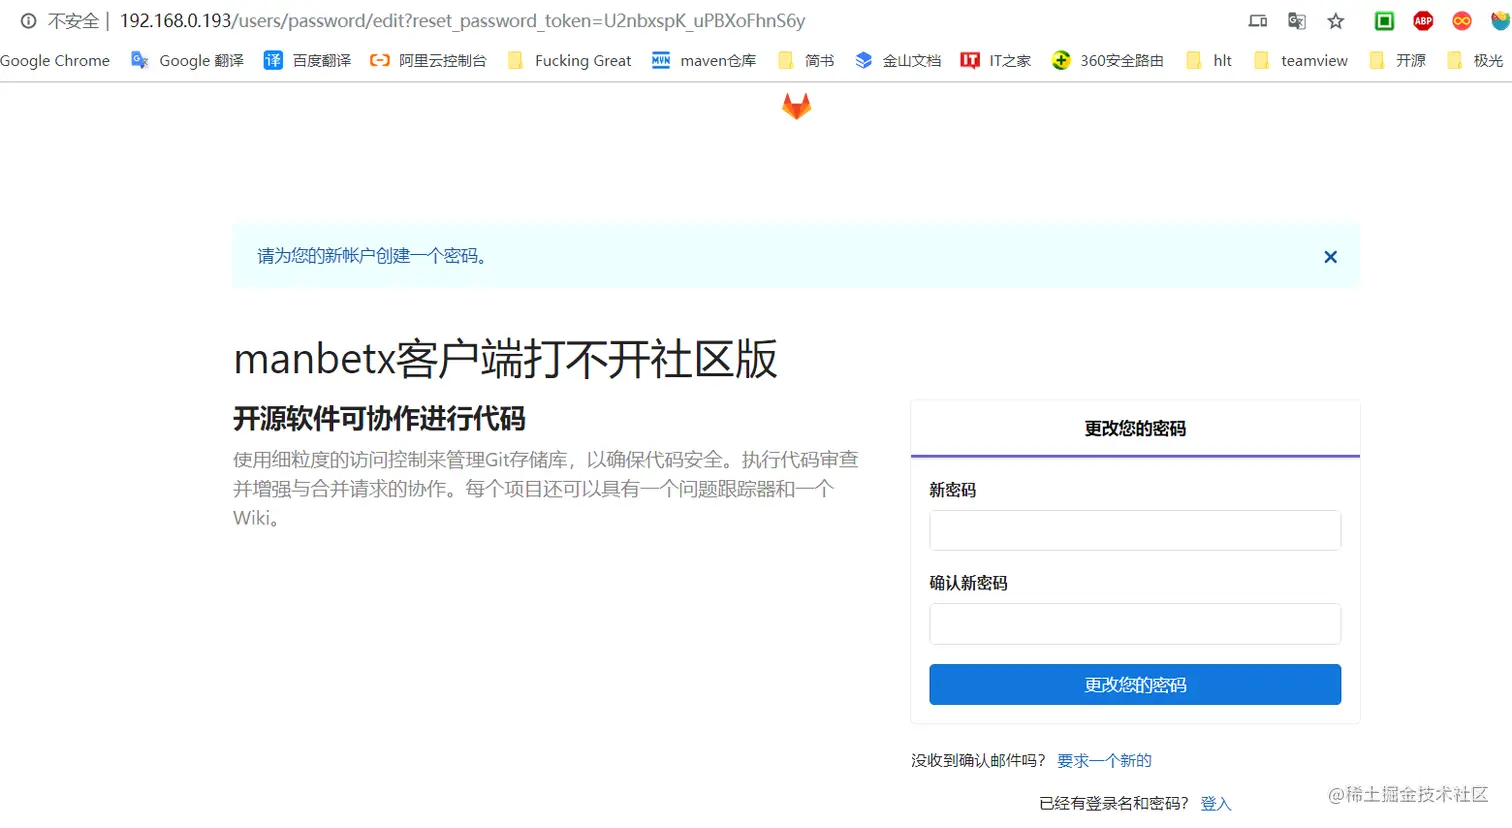Click the 确认新密码 field label
Viewport: 1512px width, 828px height.
(x=968, y=583)
